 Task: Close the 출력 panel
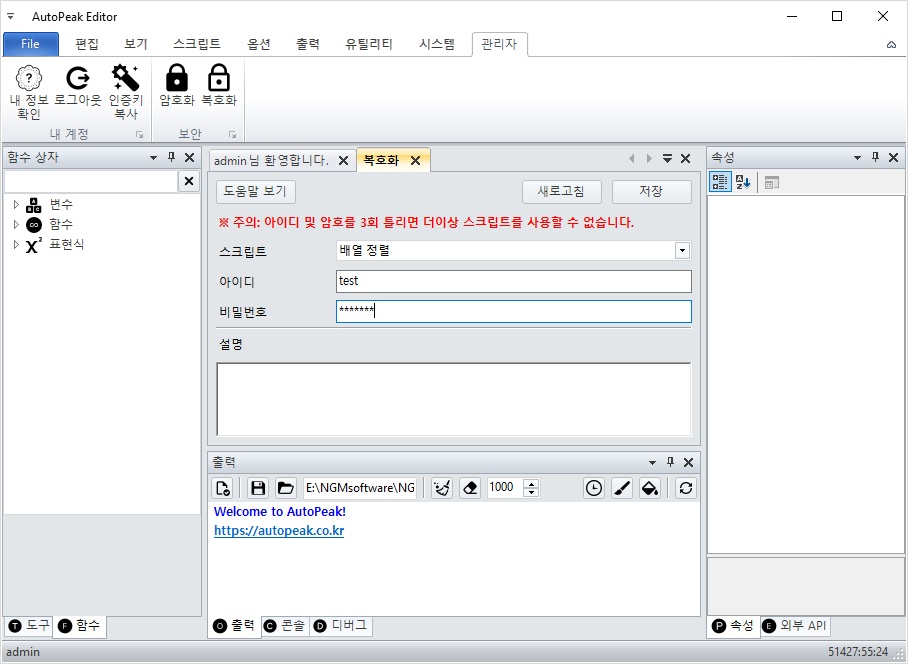[689, 462]
